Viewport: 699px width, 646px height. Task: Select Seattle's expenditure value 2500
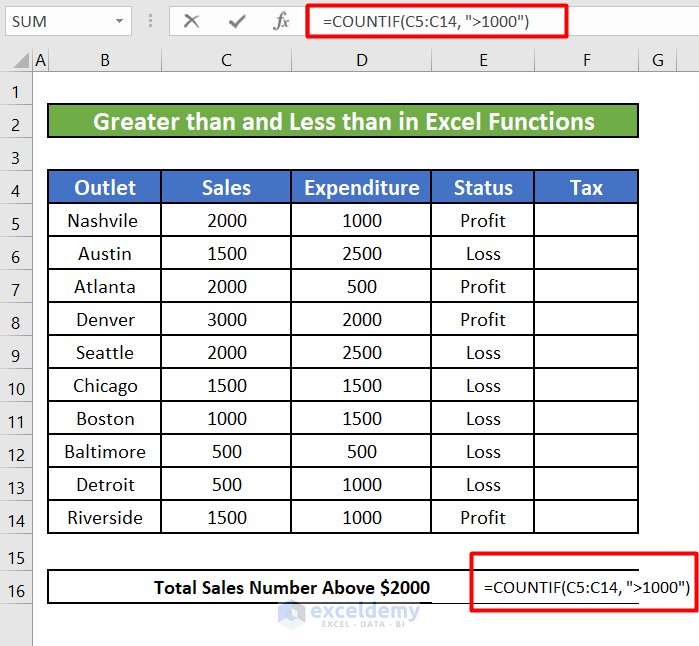tap(362, 352)
